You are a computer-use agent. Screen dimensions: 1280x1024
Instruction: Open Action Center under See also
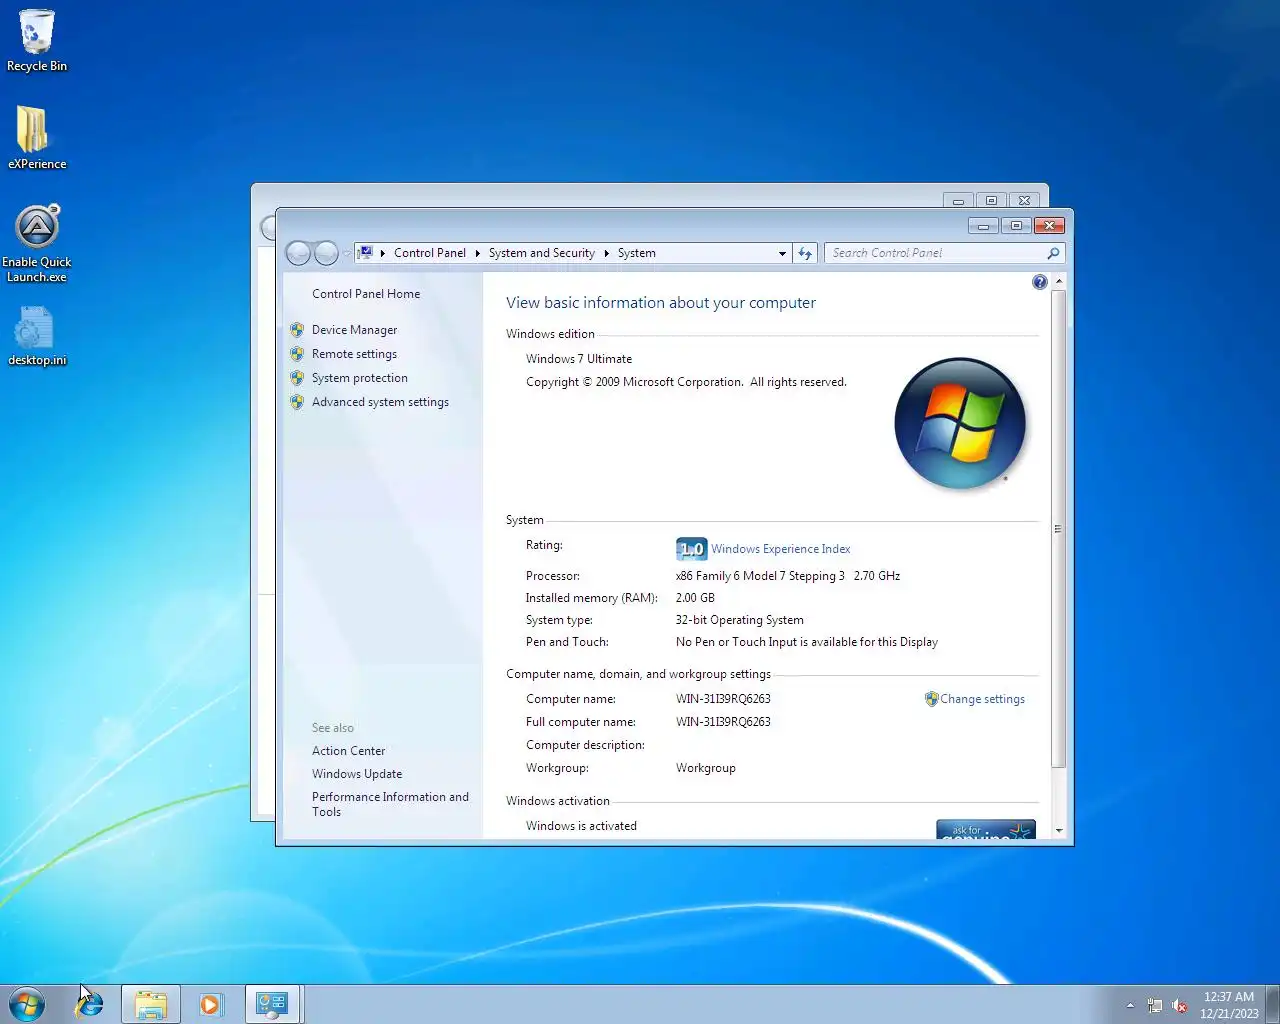point(348,751)
